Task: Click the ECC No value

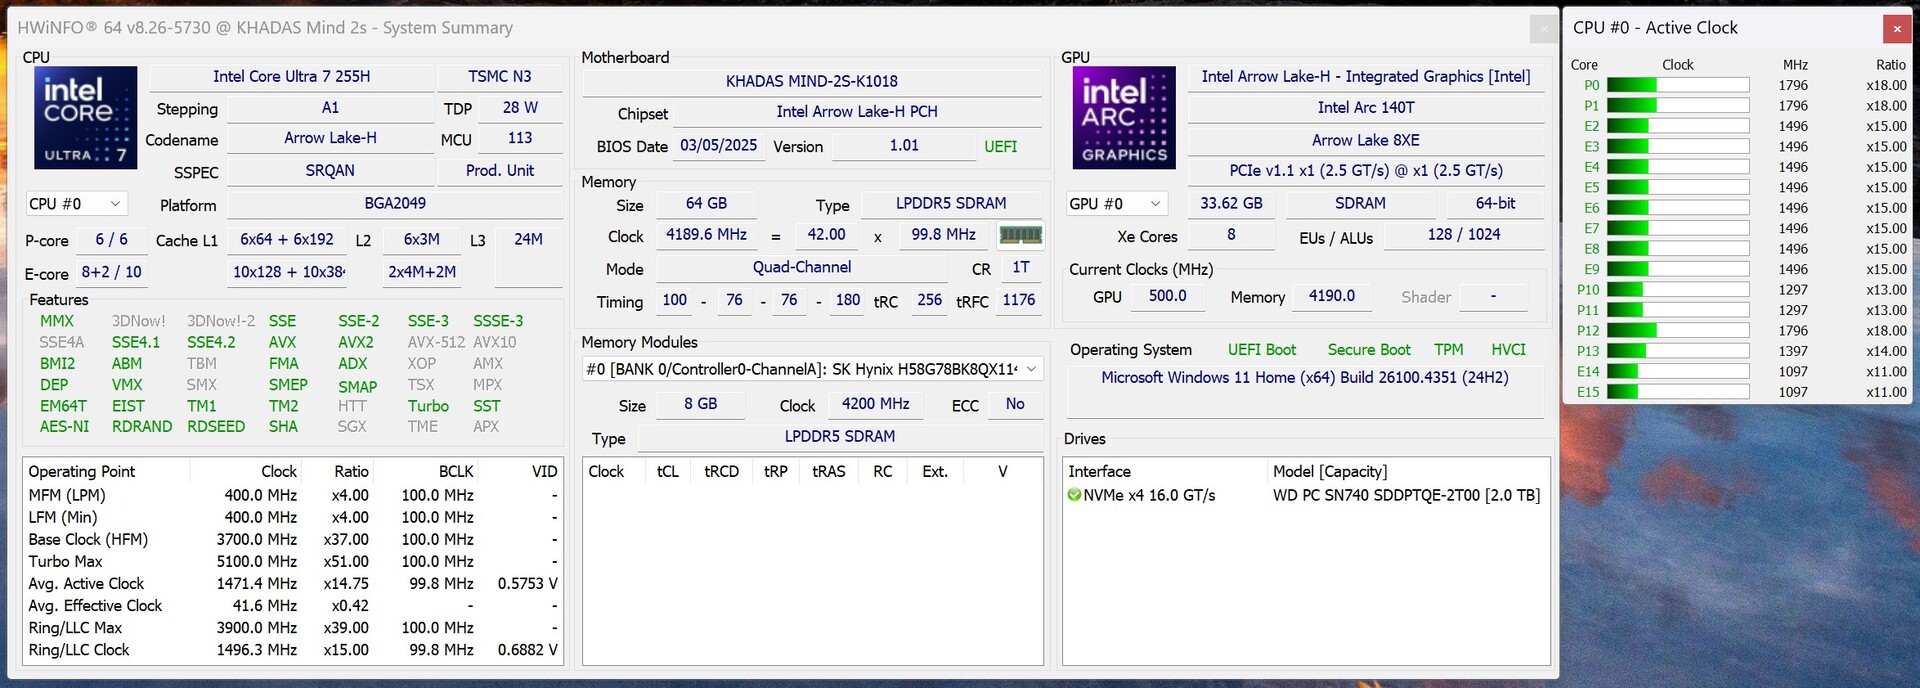Action: (x=1015, y=404)
